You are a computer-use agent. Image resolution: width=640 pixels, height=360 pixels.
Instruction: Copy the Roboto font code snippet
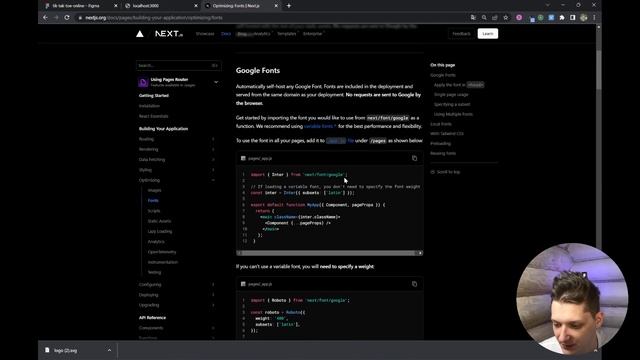click(x=414, y=284)
